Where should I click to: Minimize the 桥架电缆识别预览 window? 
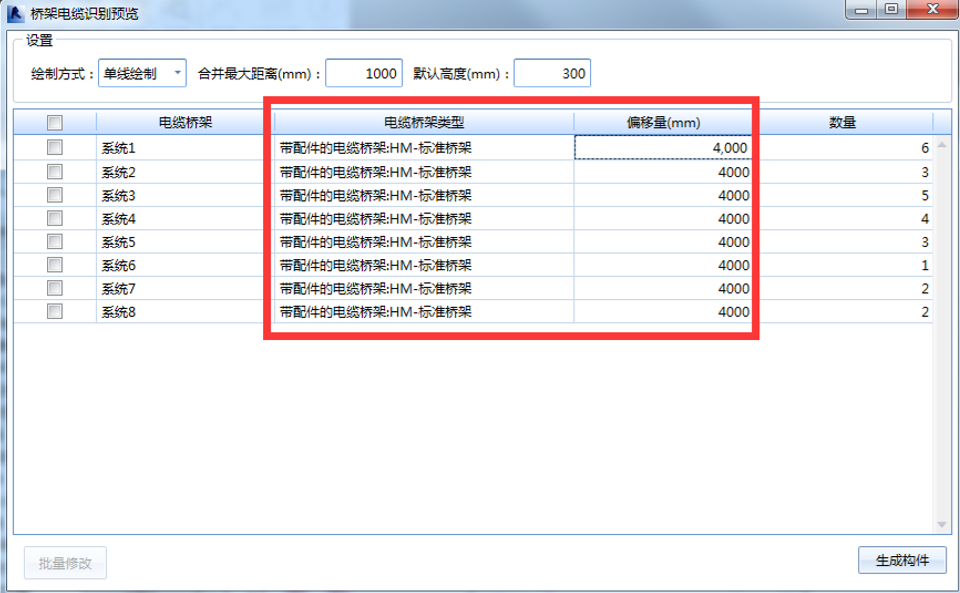pyautogui.click(x=861, y=9)
